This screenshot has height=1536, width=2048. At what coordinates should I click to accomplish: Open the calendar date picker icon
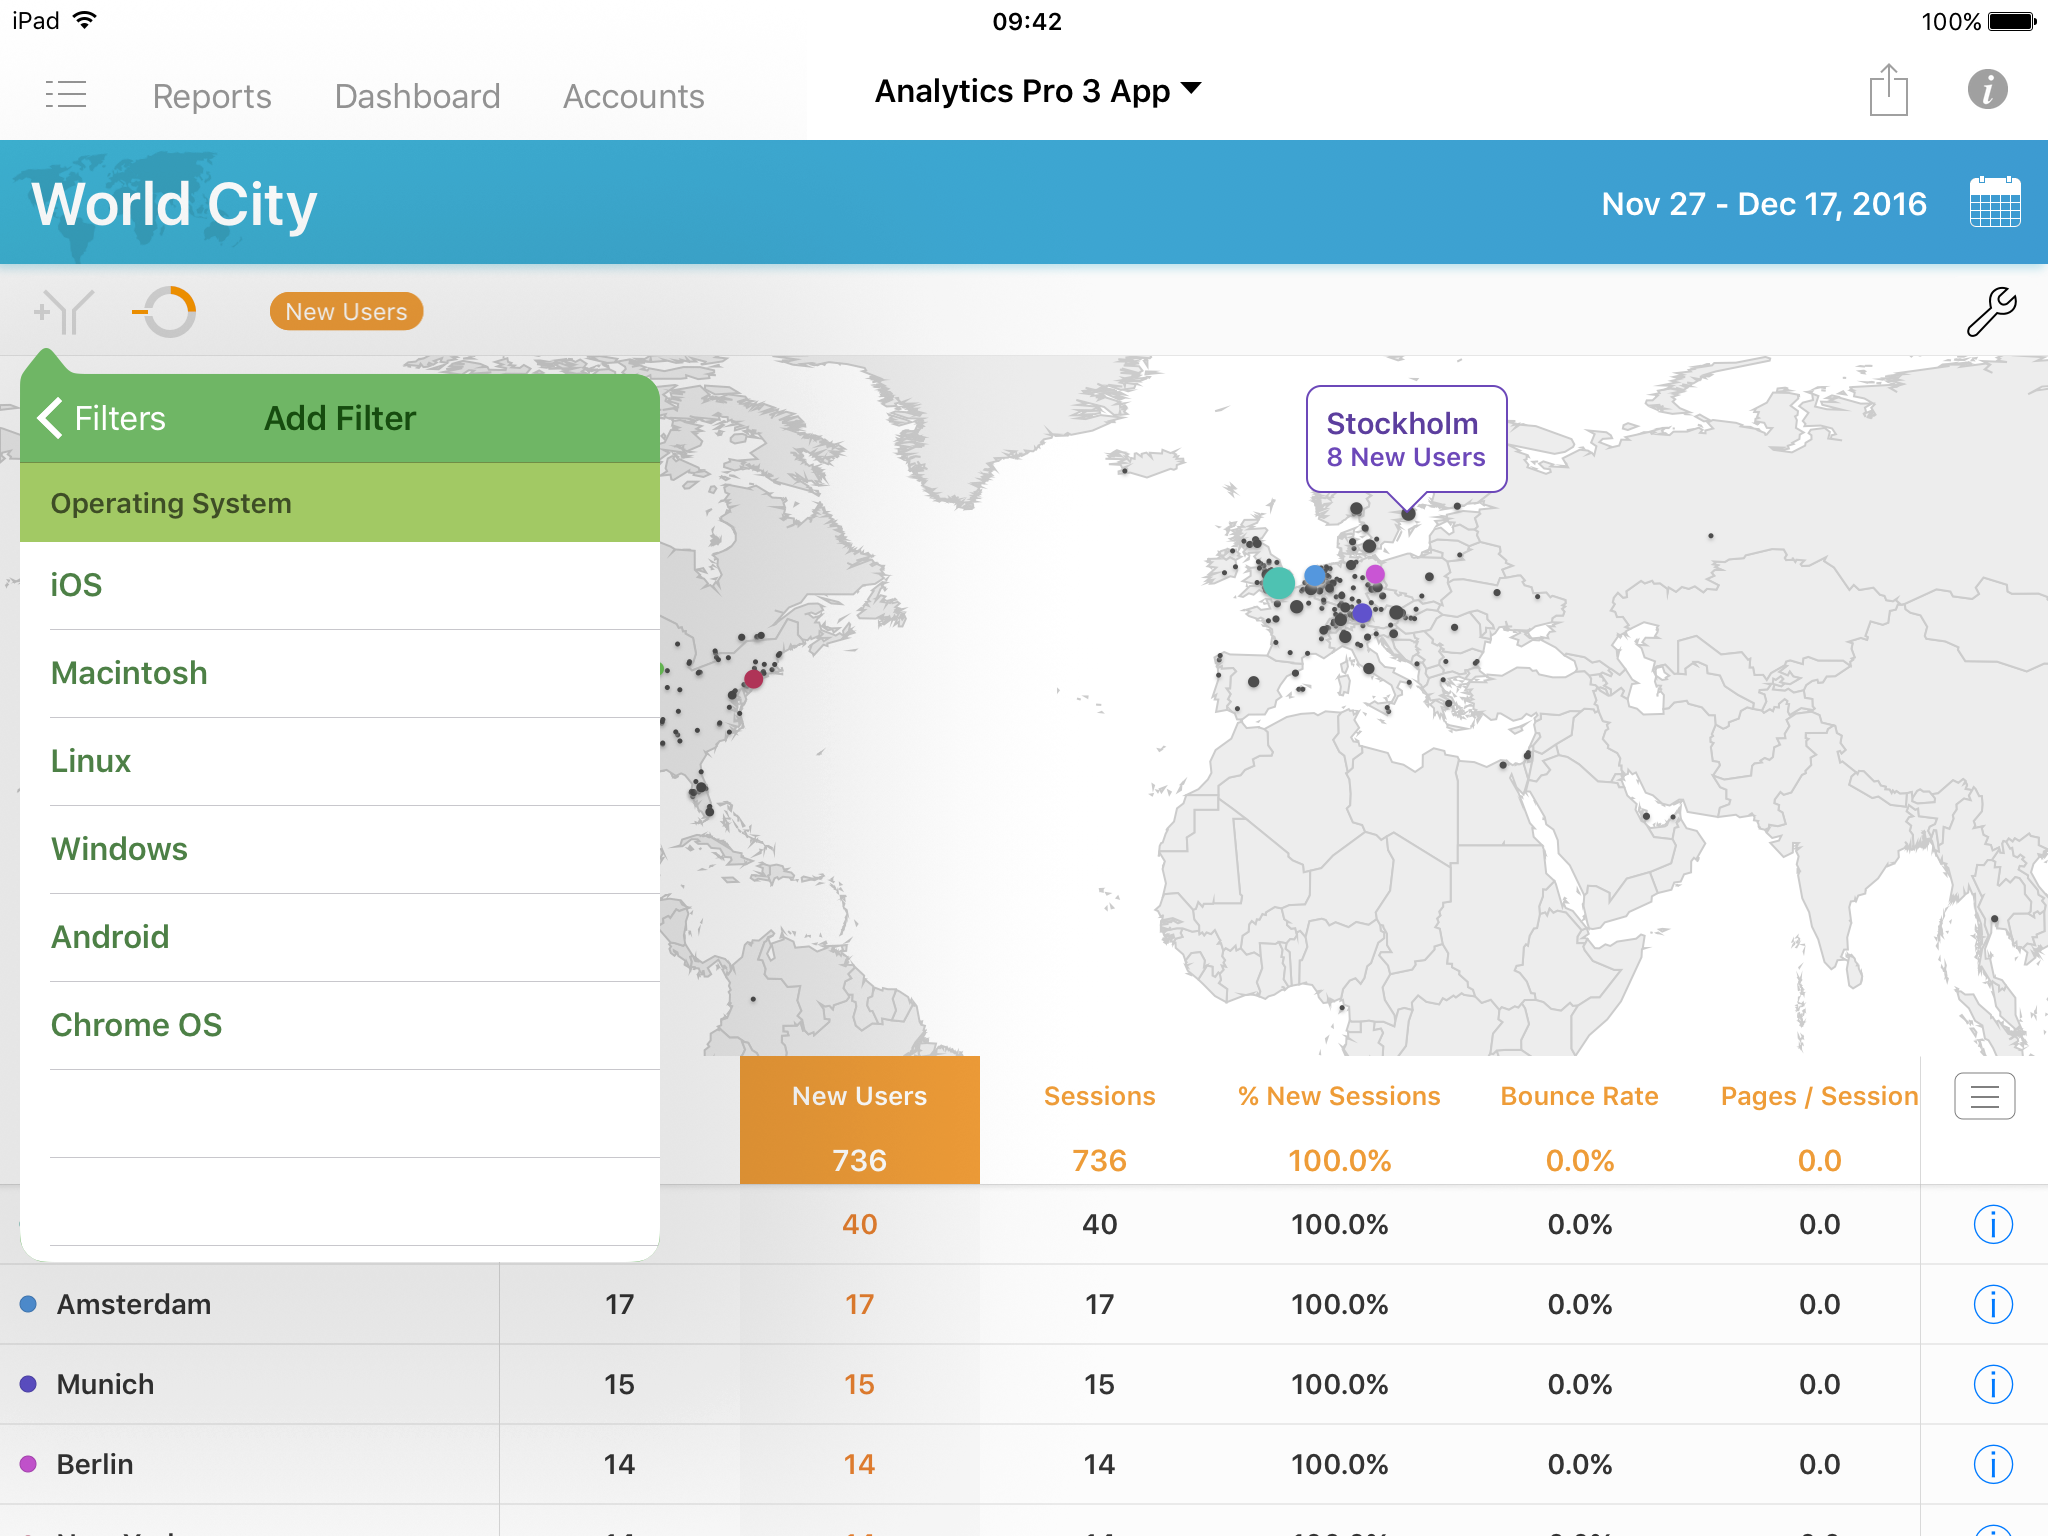[x=1994, y=203]
